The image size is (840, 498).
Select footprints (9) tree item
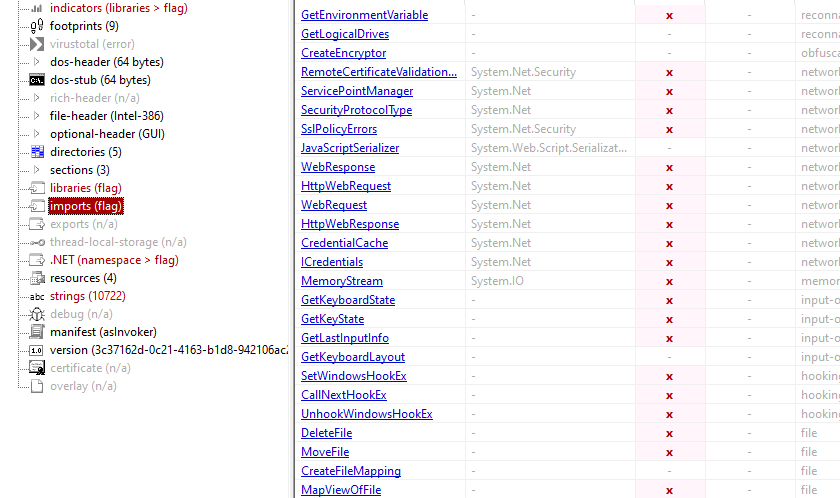click(x=84, y=26)
